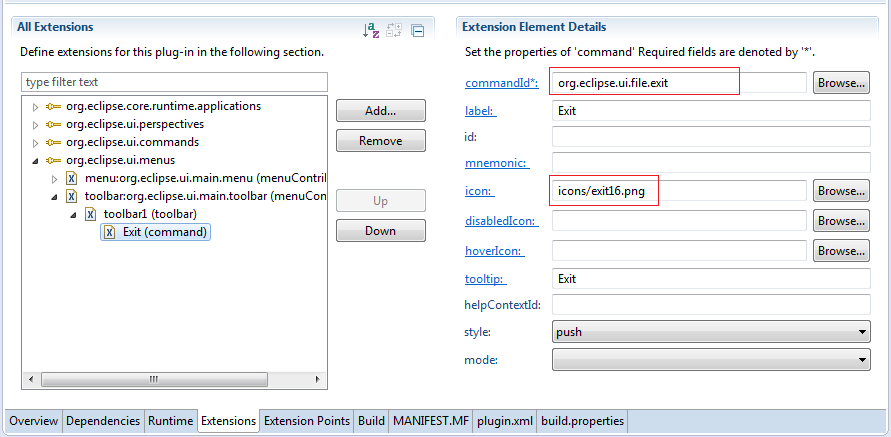Click commandId field with org.eclipse.ui.file.exit

679,82
